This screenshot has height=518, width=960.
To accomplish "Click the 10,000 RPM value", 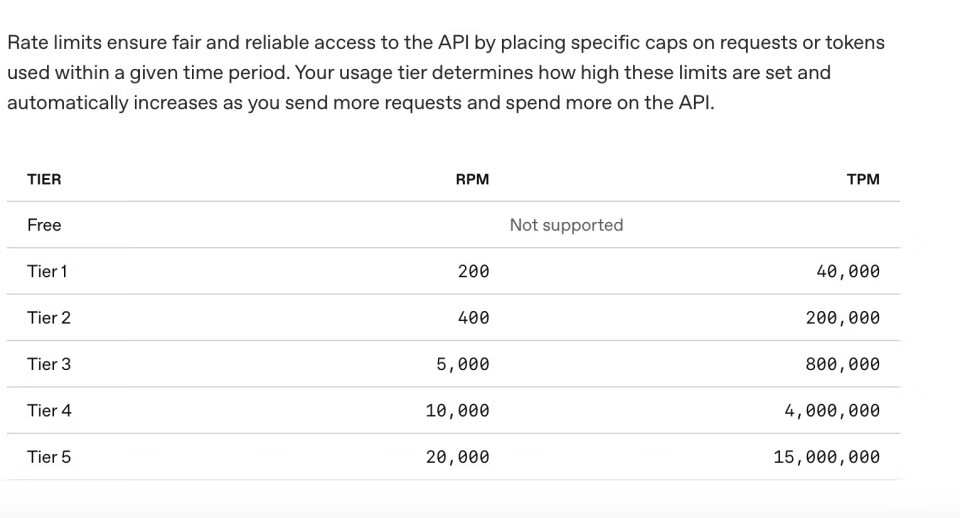I will pyautogui.click(x=458, y=410).
